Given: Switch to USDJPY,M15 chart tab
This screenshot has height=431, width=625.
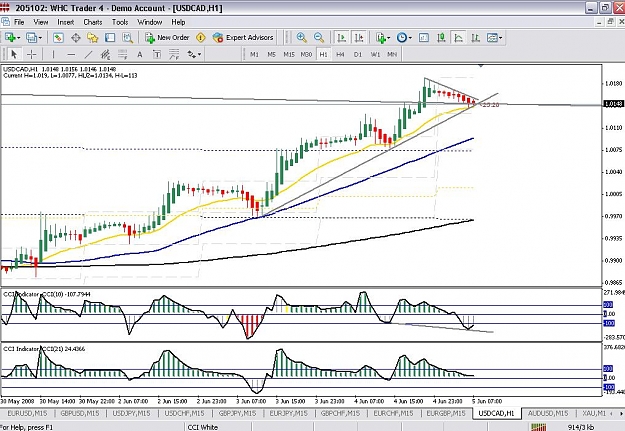Looking at the screenshot, I should [x=131, y=413].
